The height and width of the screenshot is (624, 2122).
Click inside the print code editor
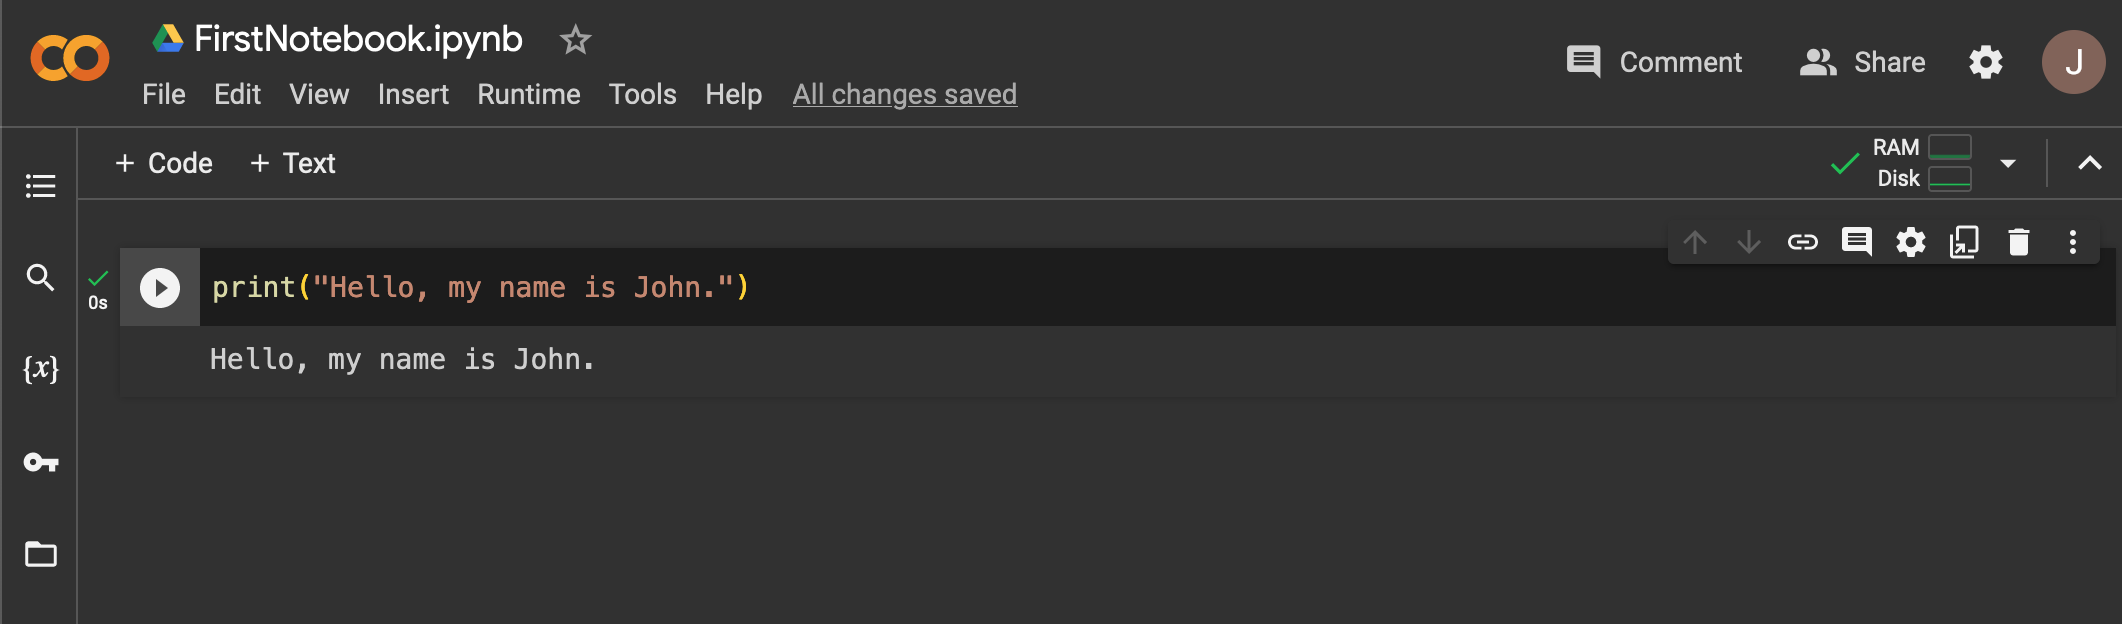(1157, 287)
